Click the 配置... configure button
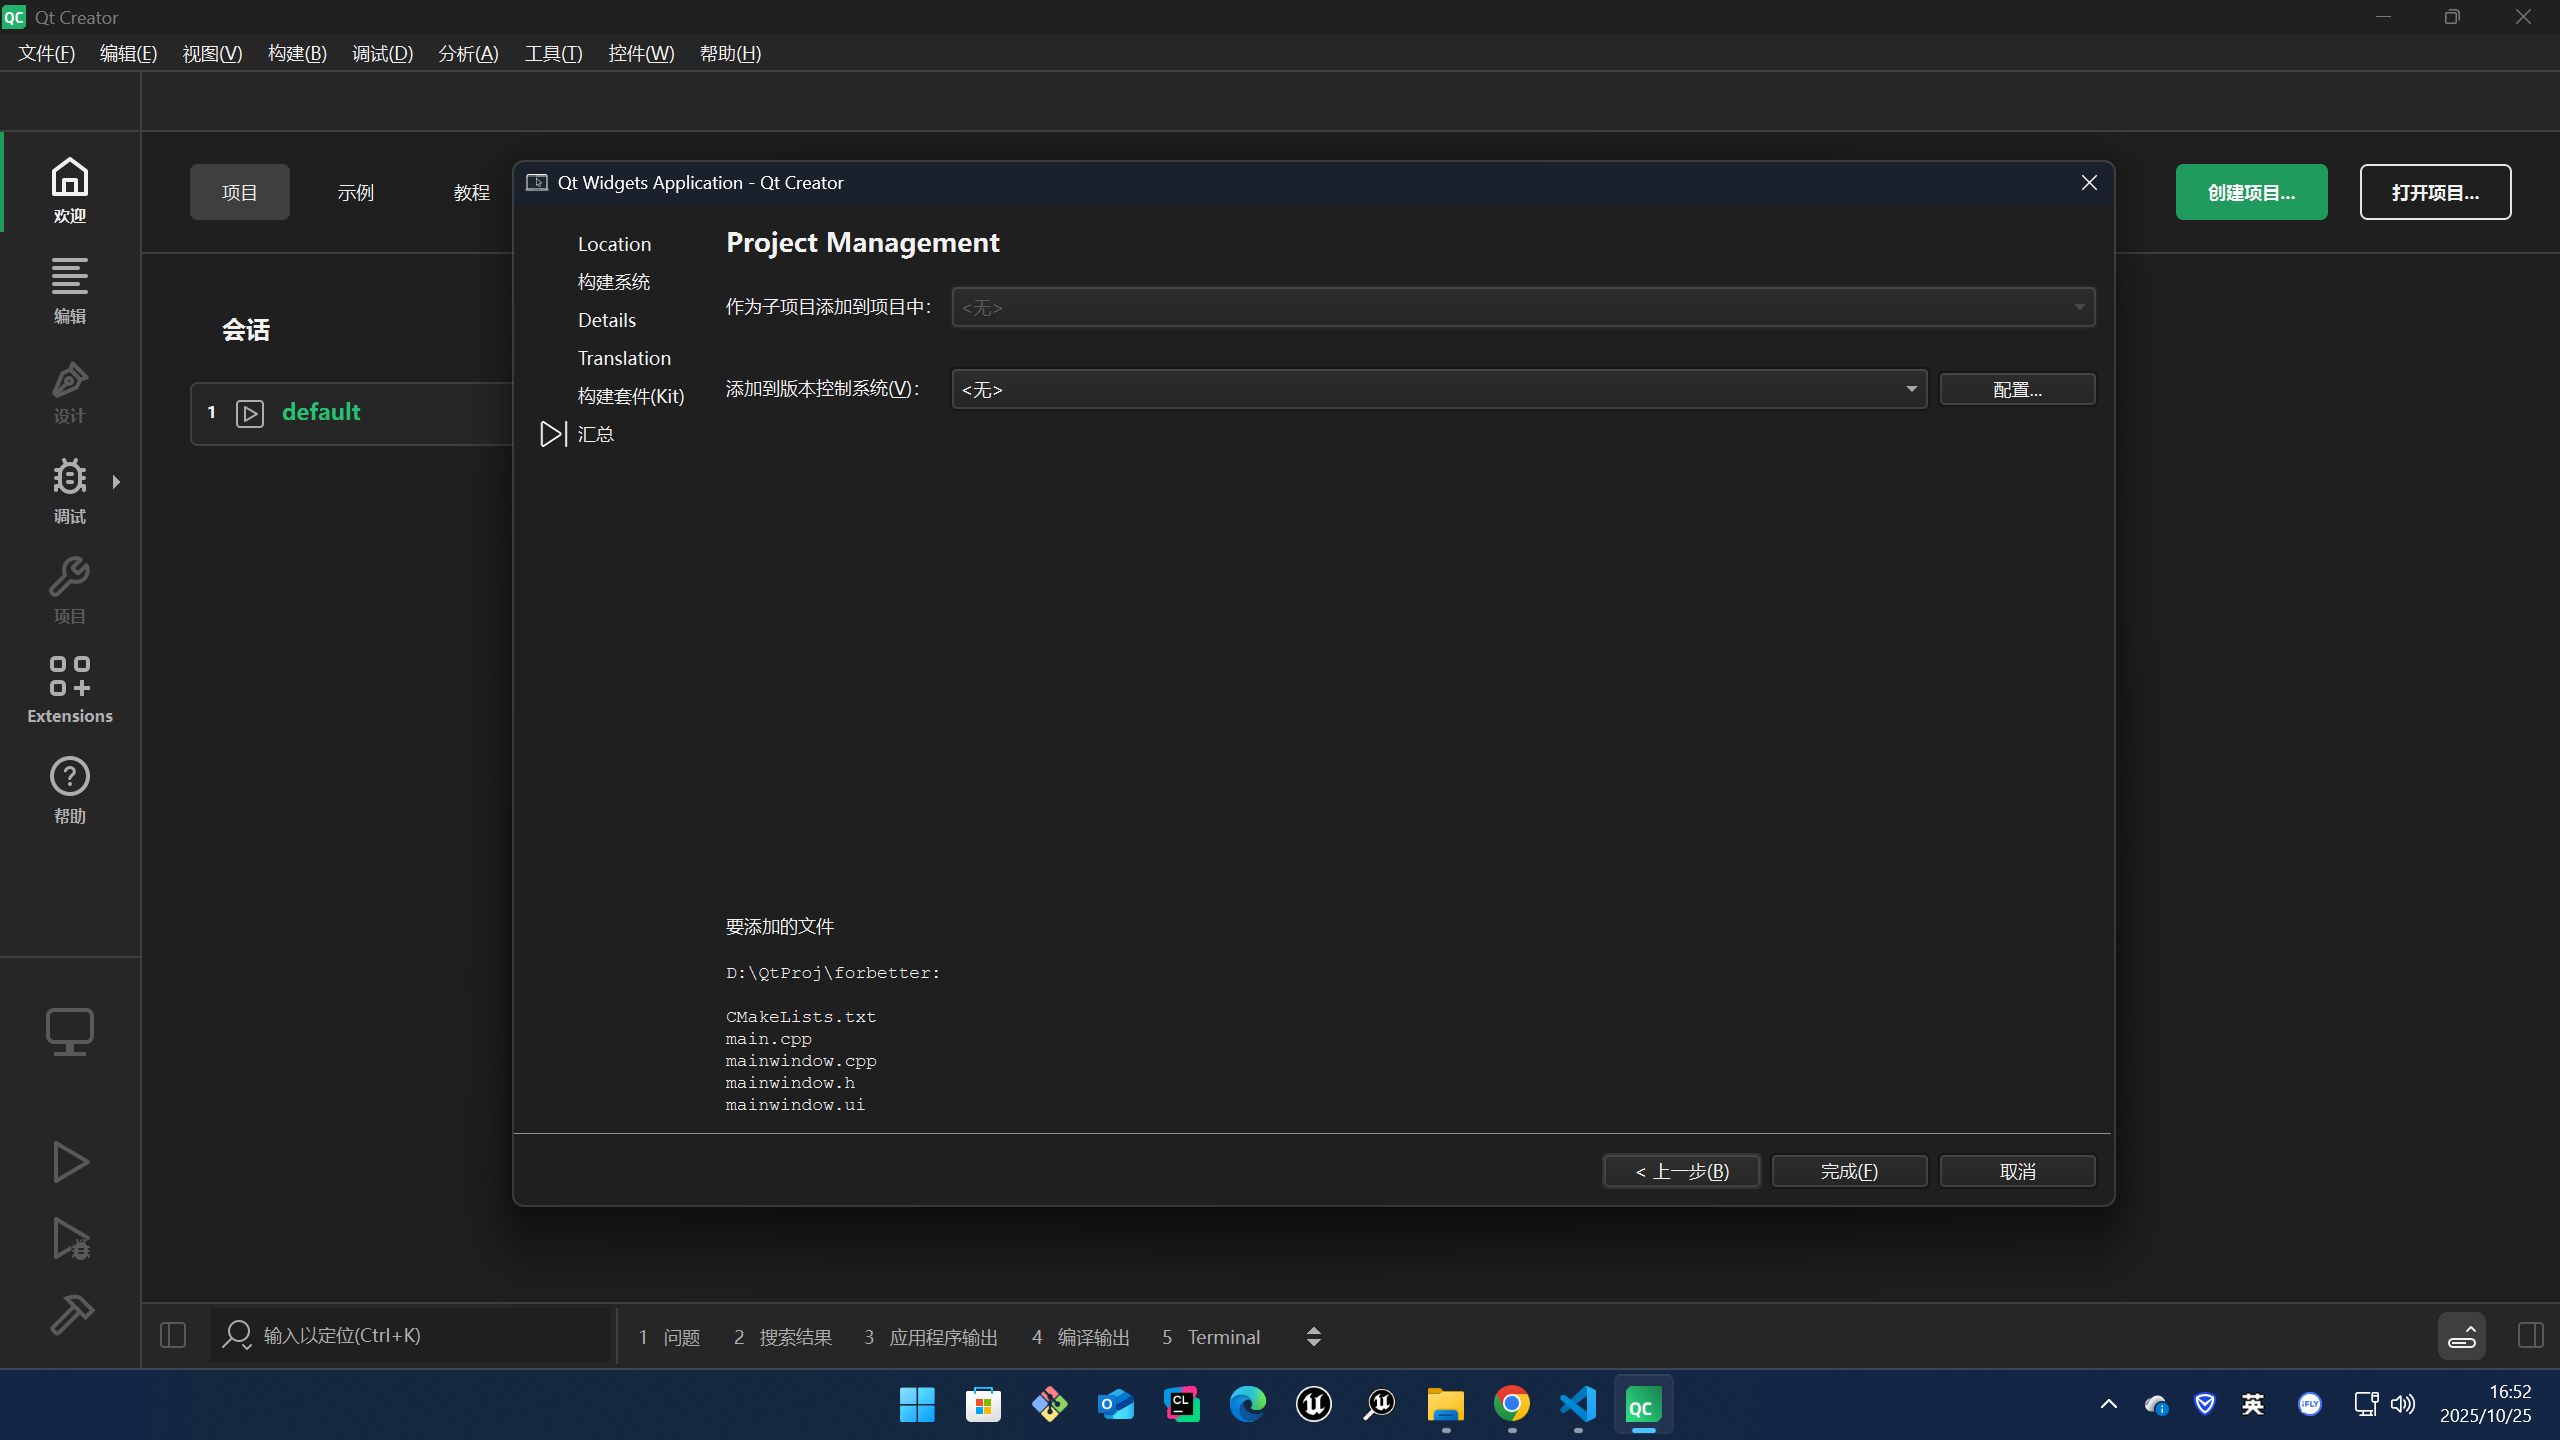 (2016, 389)
